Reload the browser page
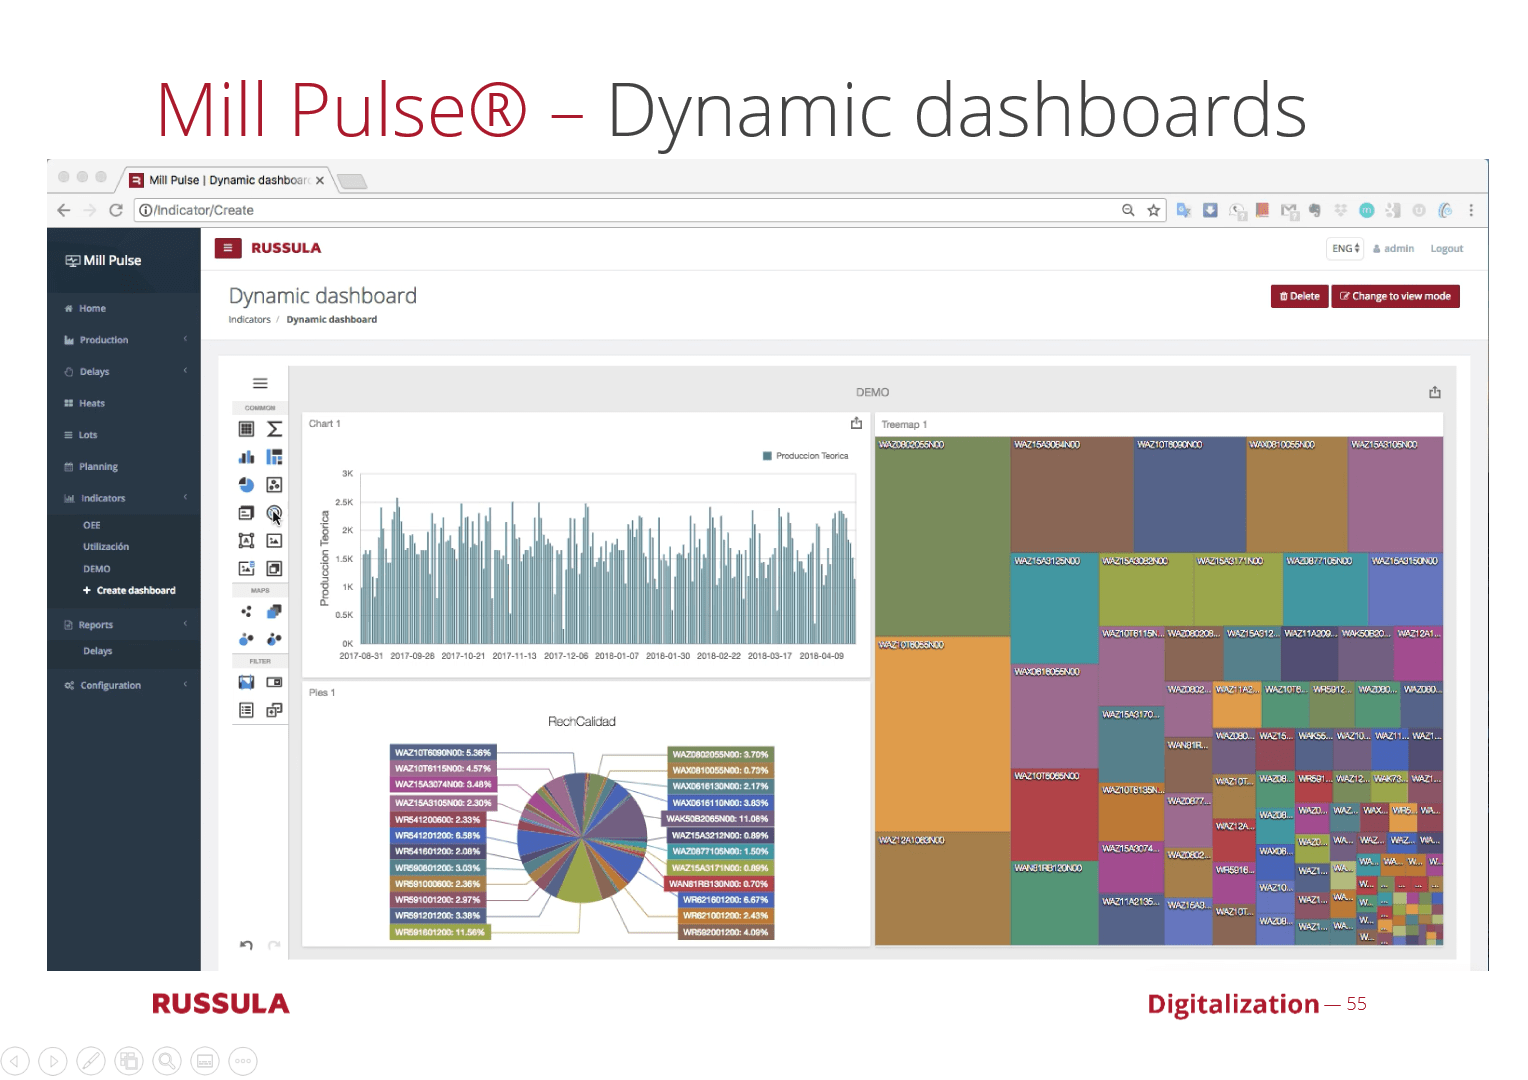 point(116,210)
